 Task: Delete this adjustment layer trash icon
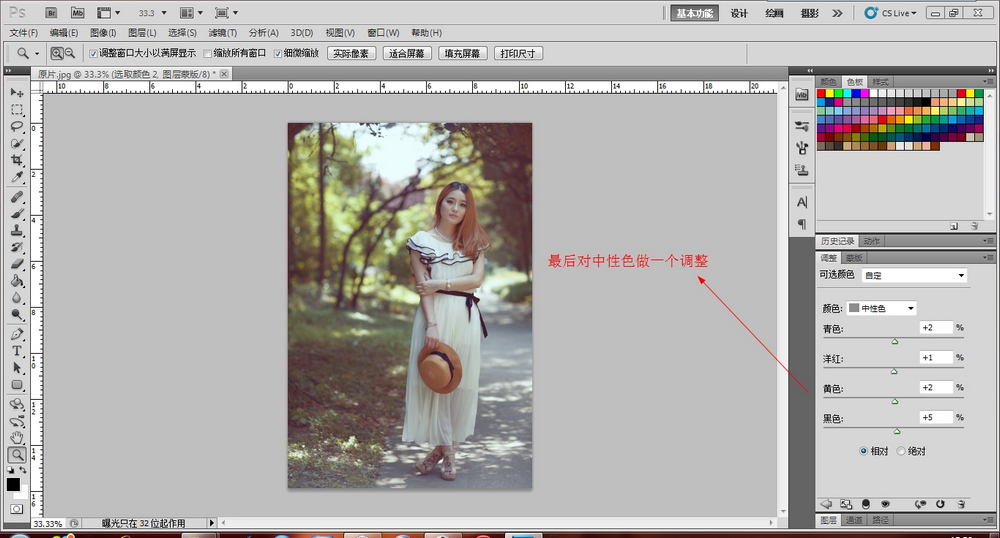[960, 504]
